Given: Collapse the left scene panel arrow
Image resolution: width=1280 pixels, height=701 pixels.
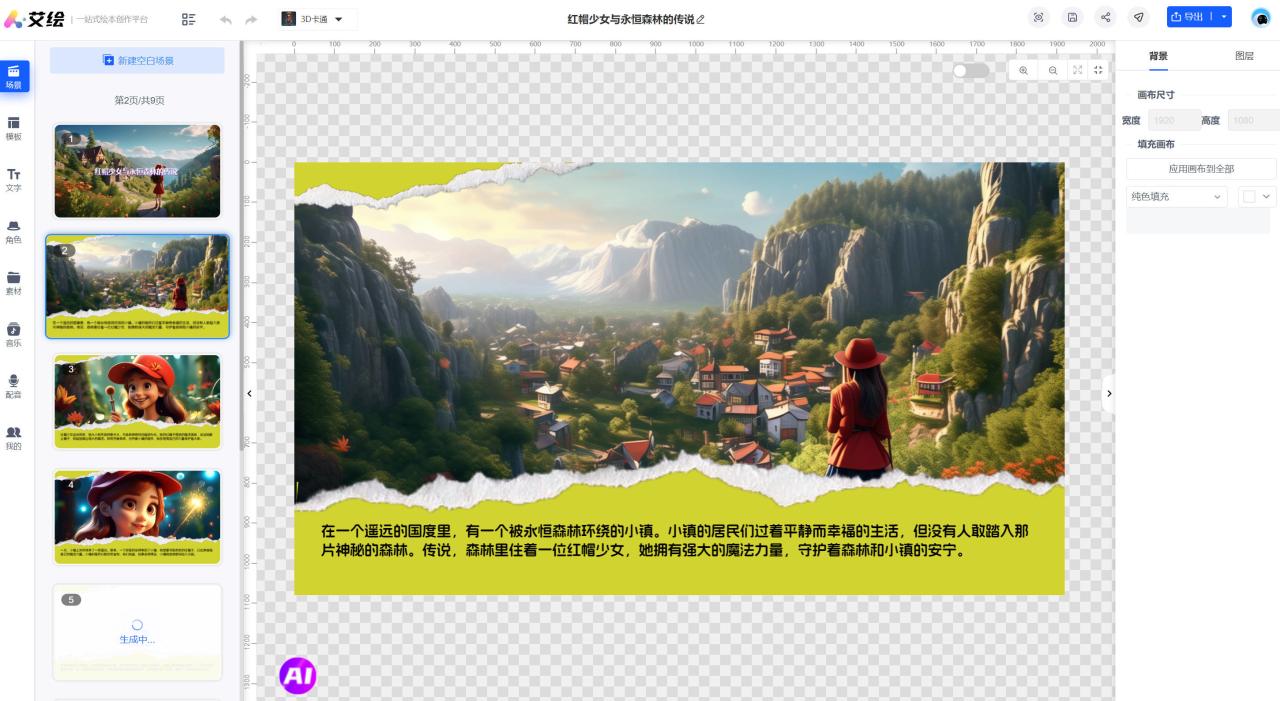Looking at the screenshot, I should click(249, 394).
